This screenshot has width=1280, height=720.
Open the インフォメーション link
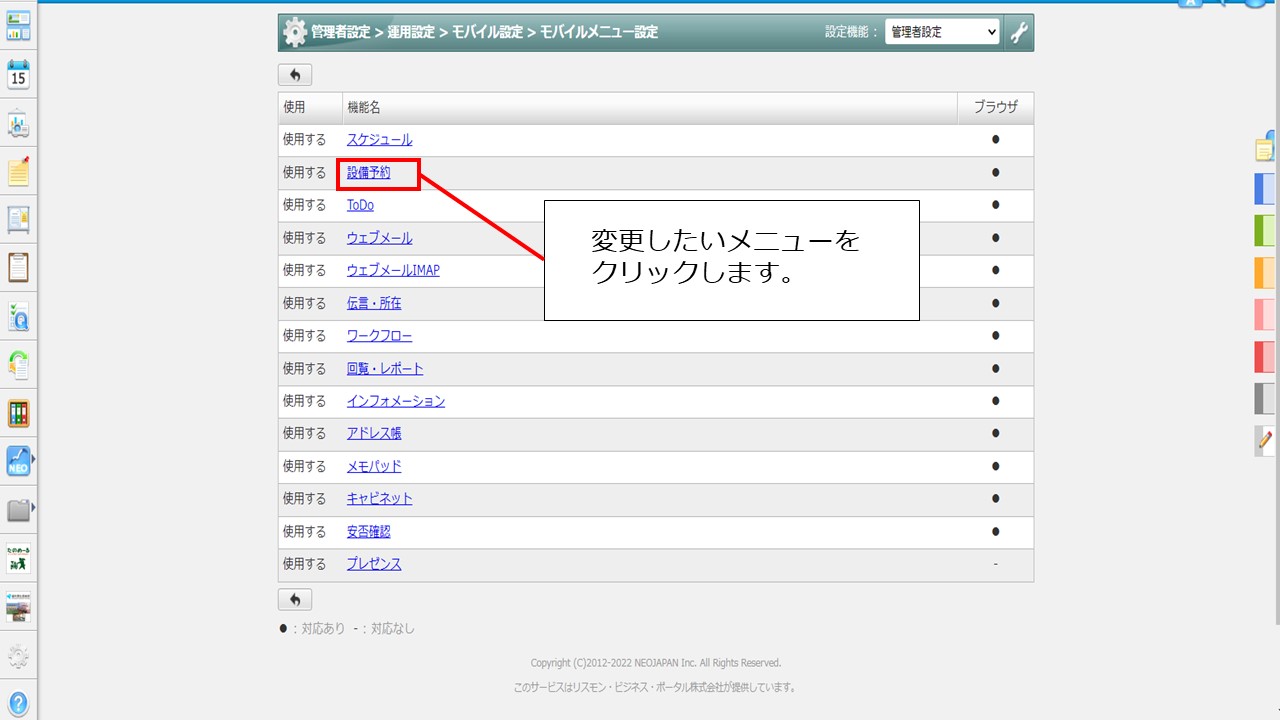click(x=396, y=401)
